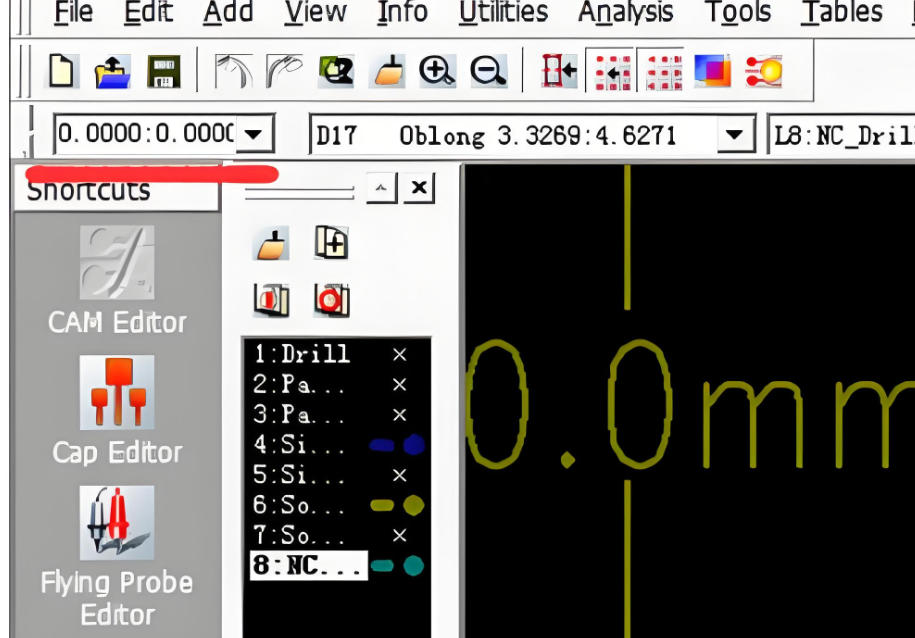
Task: Open coordinate 0.0000:0.0000 dropdown arrow
Action: (x=254, y=135)
